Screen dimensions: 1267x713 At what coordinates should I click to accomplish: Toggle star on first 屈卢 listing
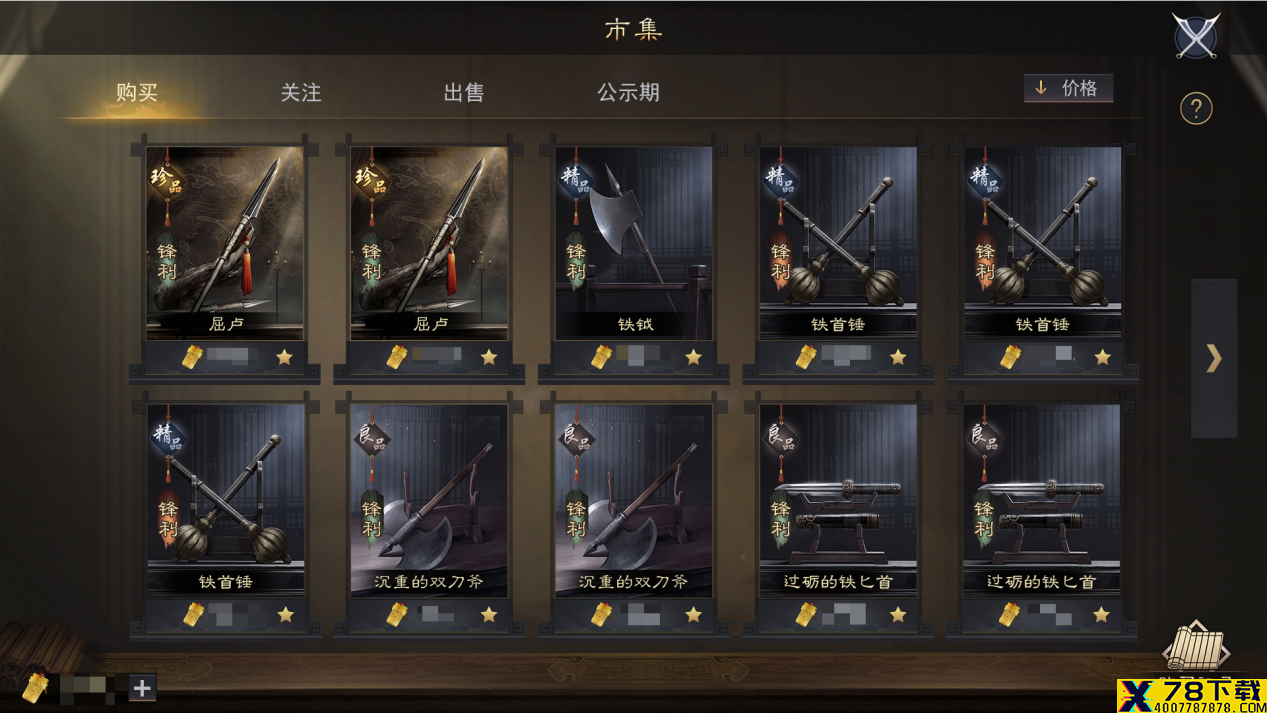coord(284,357)
